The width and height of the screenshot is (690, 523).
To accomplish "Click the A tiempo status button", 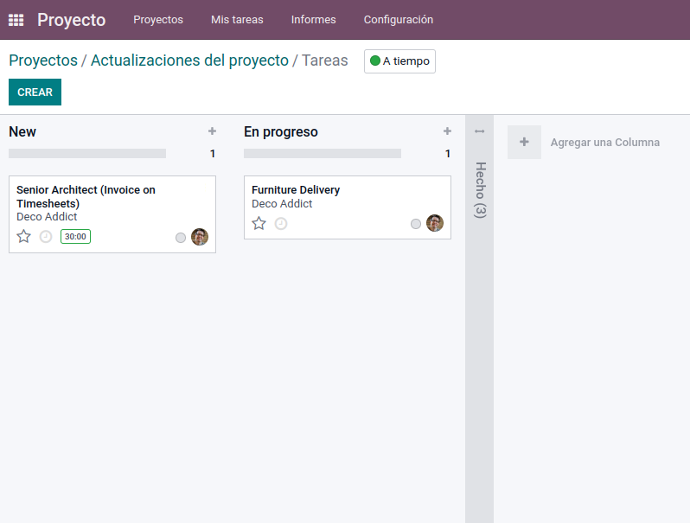I will (x=400, y=61).
